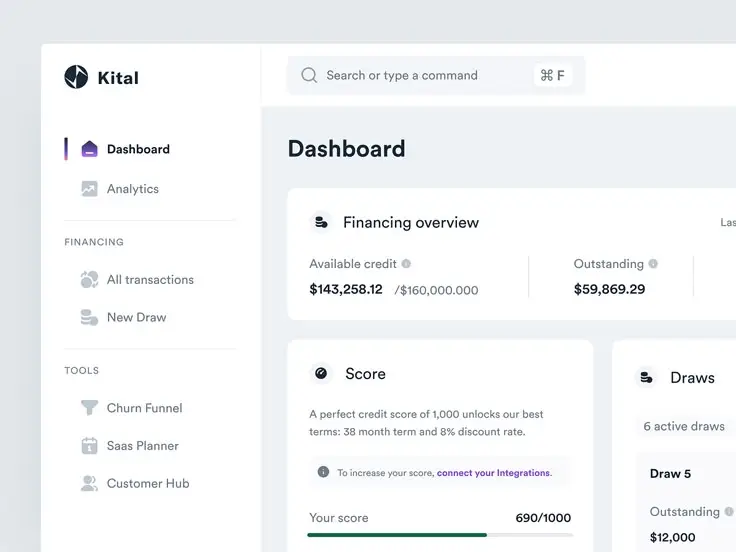Click the /$160,000.000 credit limit text
This screenshot has width=736, height=552.
pyautogui.click(x=437, y=290)
